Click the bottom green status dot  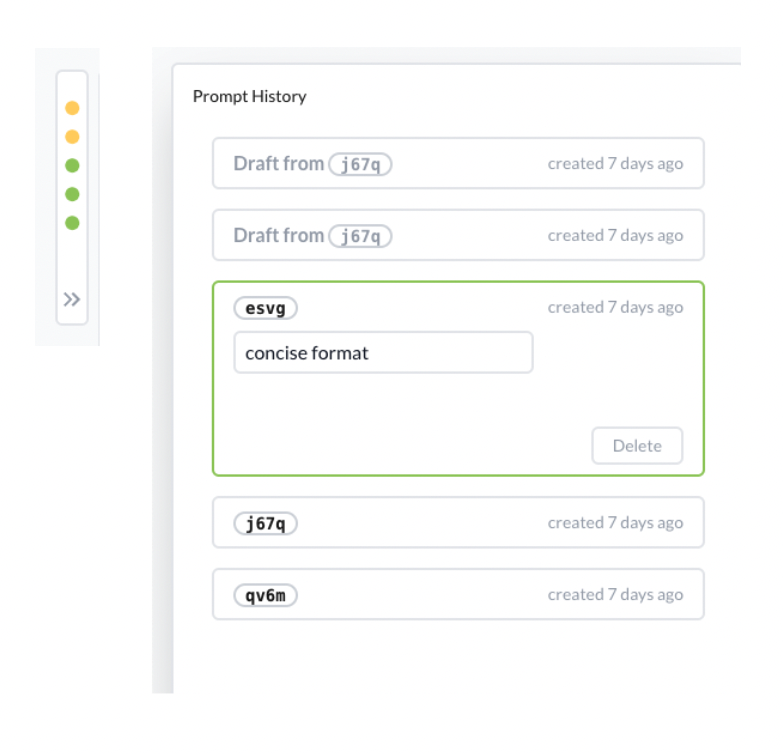coord(72,223)
